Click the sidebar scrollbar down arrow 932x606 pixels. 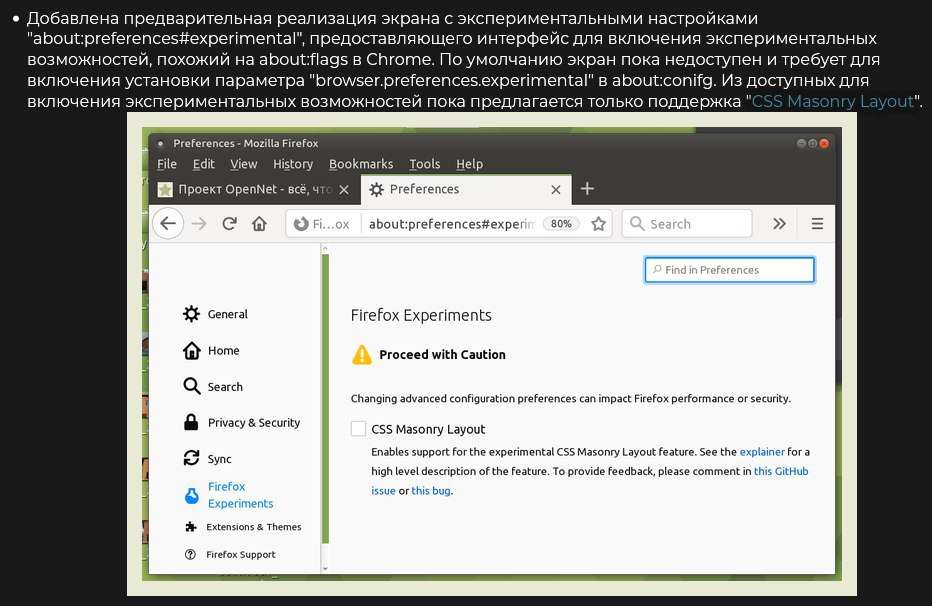pos(325,568)
